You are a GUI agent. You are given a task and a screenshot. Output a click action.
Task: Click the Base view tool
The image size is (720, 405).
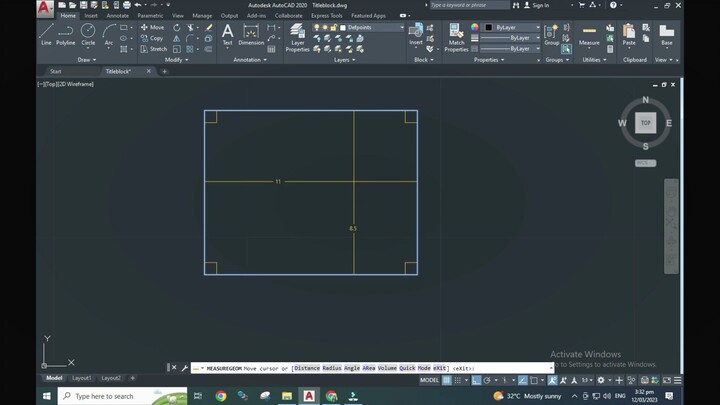667,35
